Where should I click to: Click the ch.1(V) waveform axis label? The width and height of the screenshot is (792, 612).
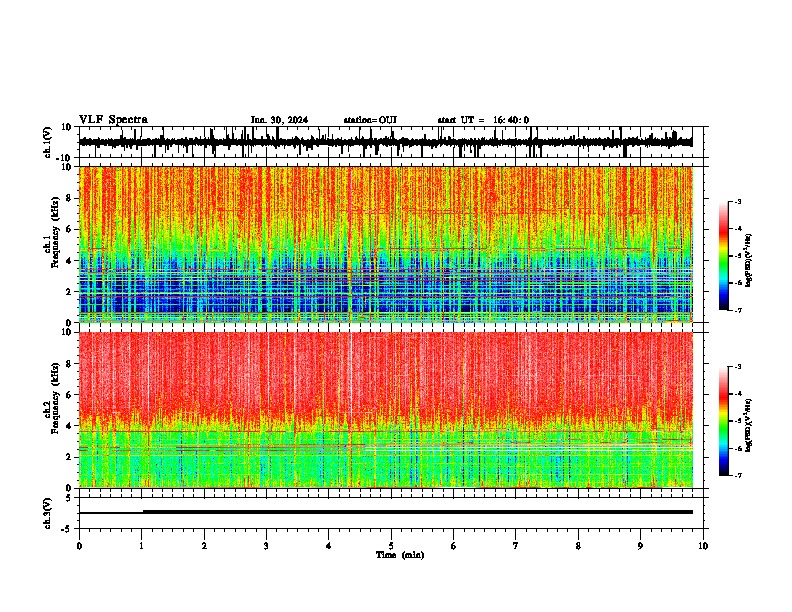(48, 142)
